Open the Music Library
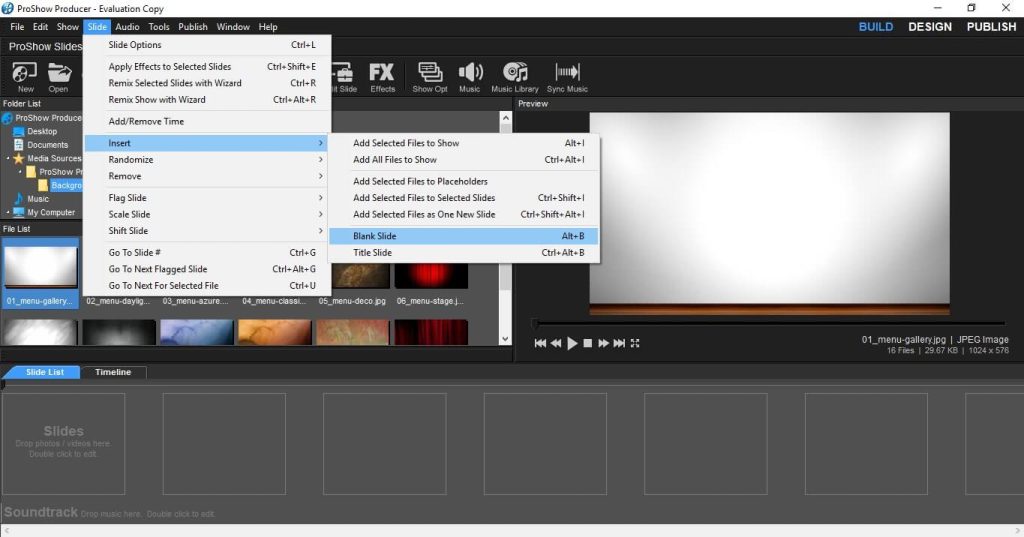 pos(514,75)
